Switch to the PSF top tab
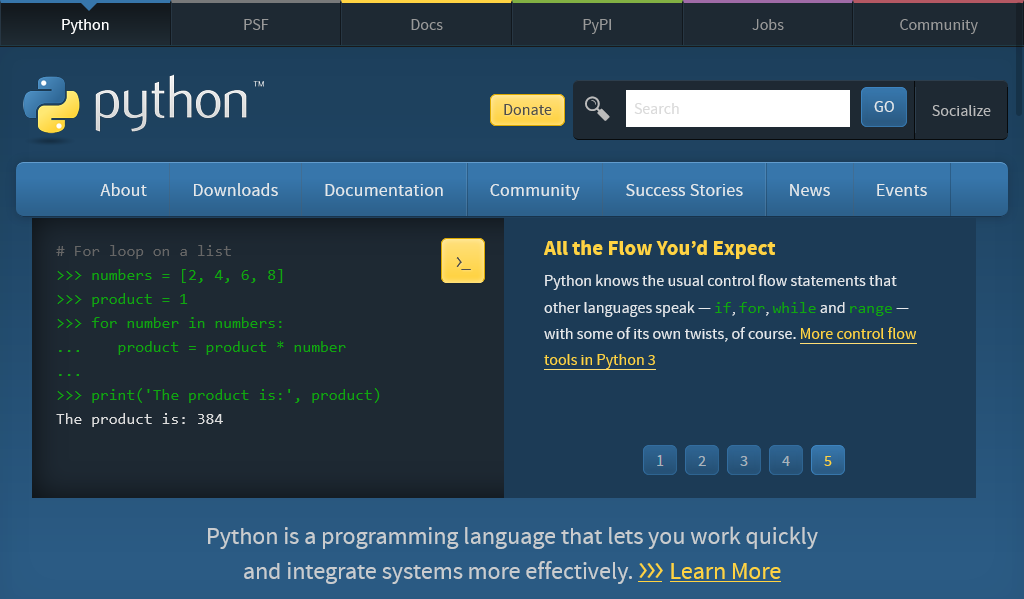 point(256,25)
